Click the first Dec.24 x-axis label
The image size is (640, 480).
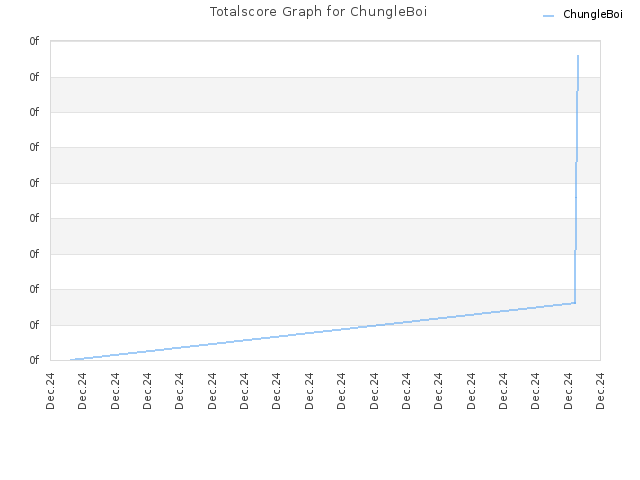click(50, 391)
